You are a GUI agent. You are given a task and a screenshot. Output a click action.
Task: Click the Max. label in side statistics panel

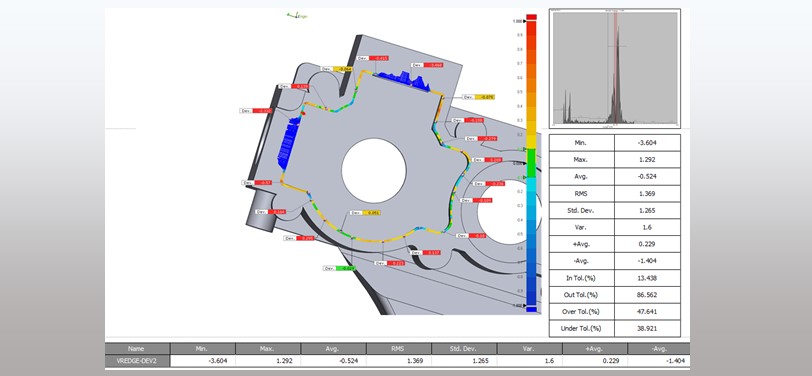click(x=582, y=160)
